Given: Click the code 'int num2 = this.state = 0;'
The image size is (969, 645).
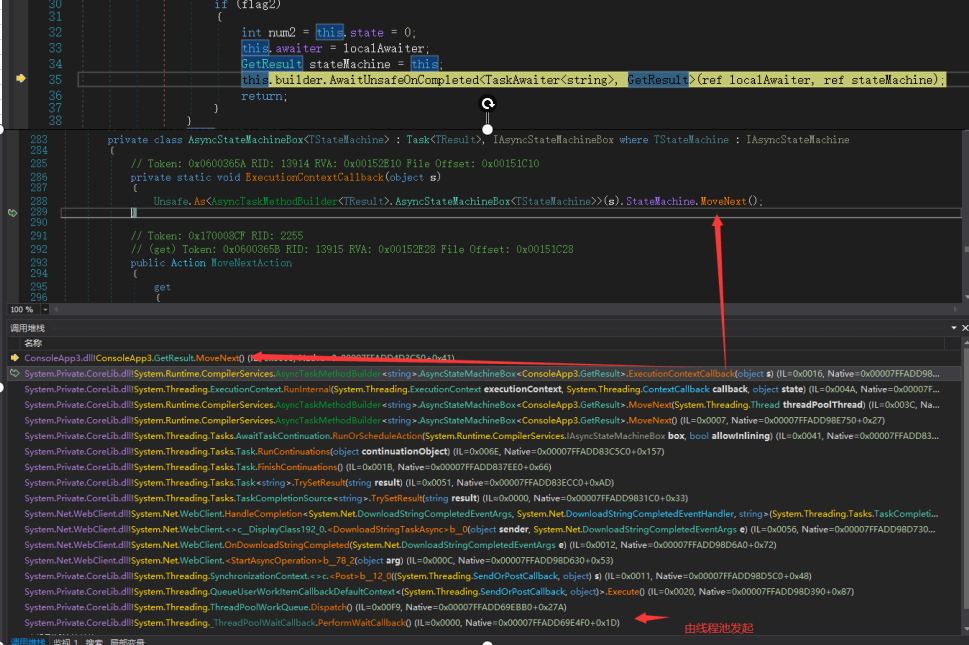Looking at the screenshot, I should point(329,32).
